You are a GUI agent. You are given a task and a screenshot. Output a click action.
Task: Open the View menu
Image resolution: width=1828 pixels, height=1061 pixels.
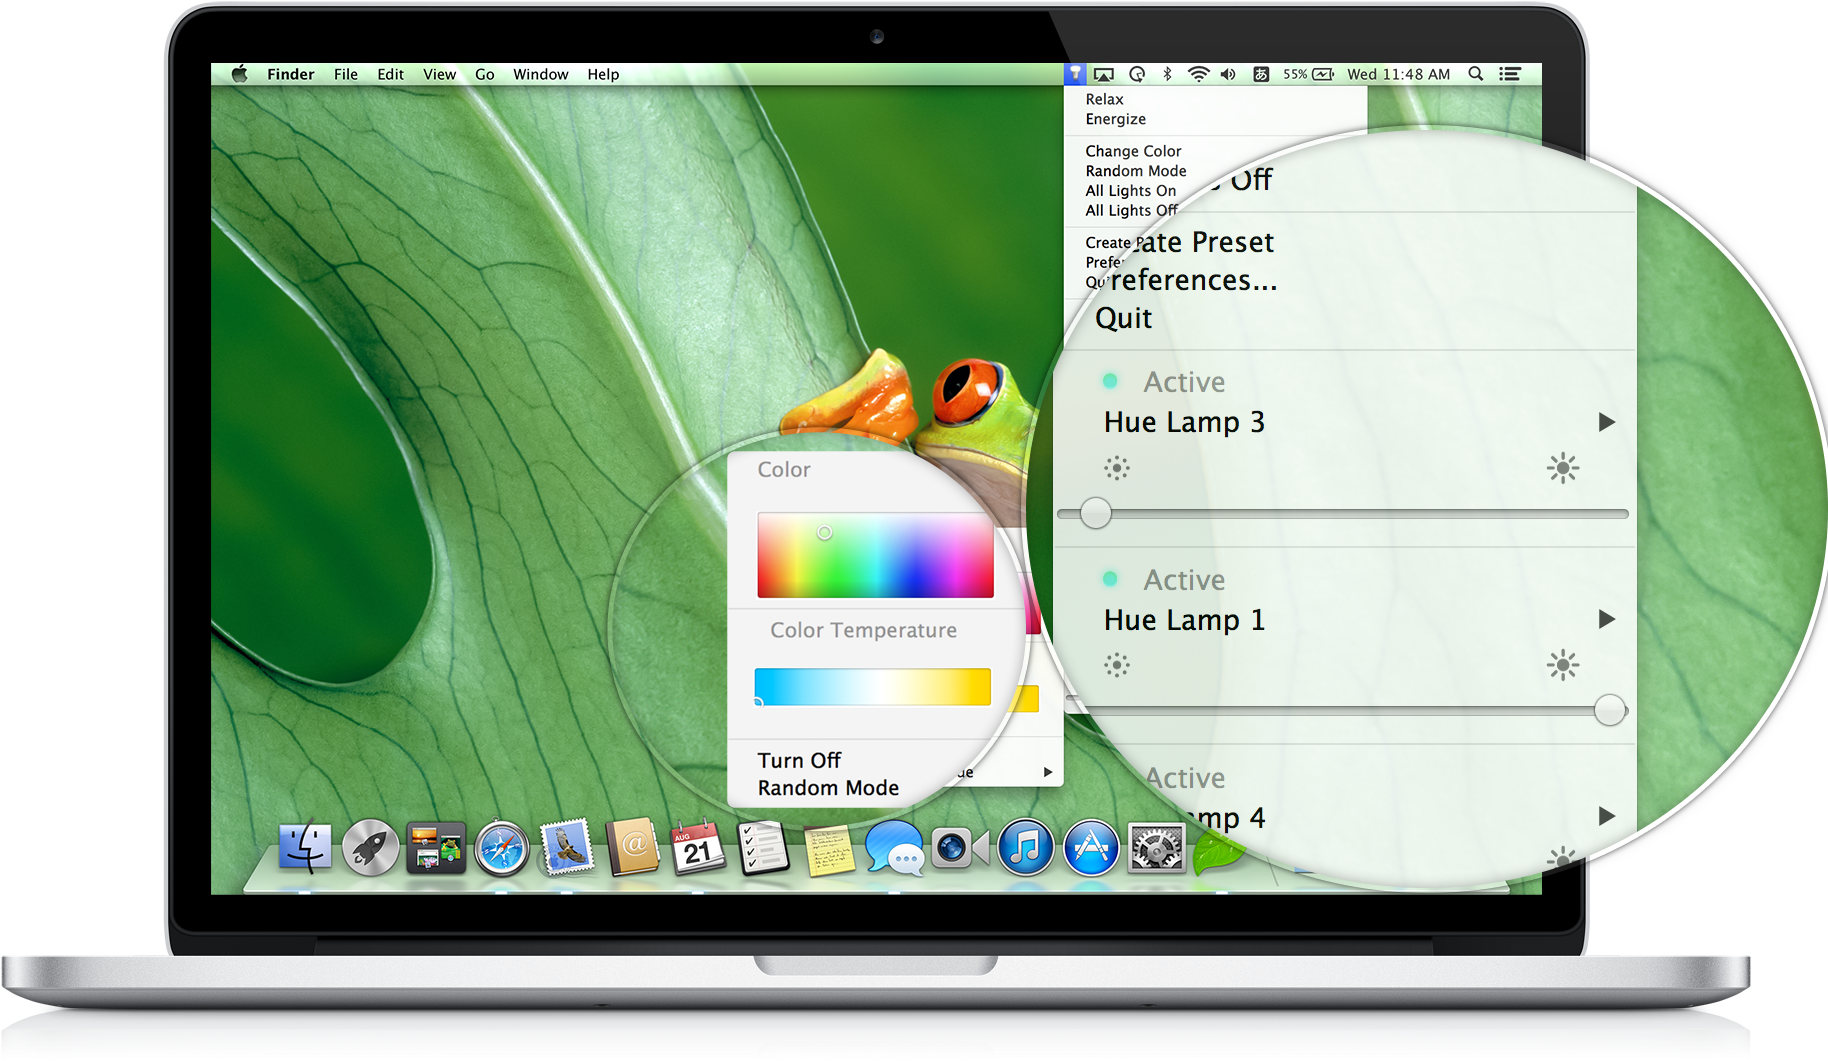(x=439, y=74)
